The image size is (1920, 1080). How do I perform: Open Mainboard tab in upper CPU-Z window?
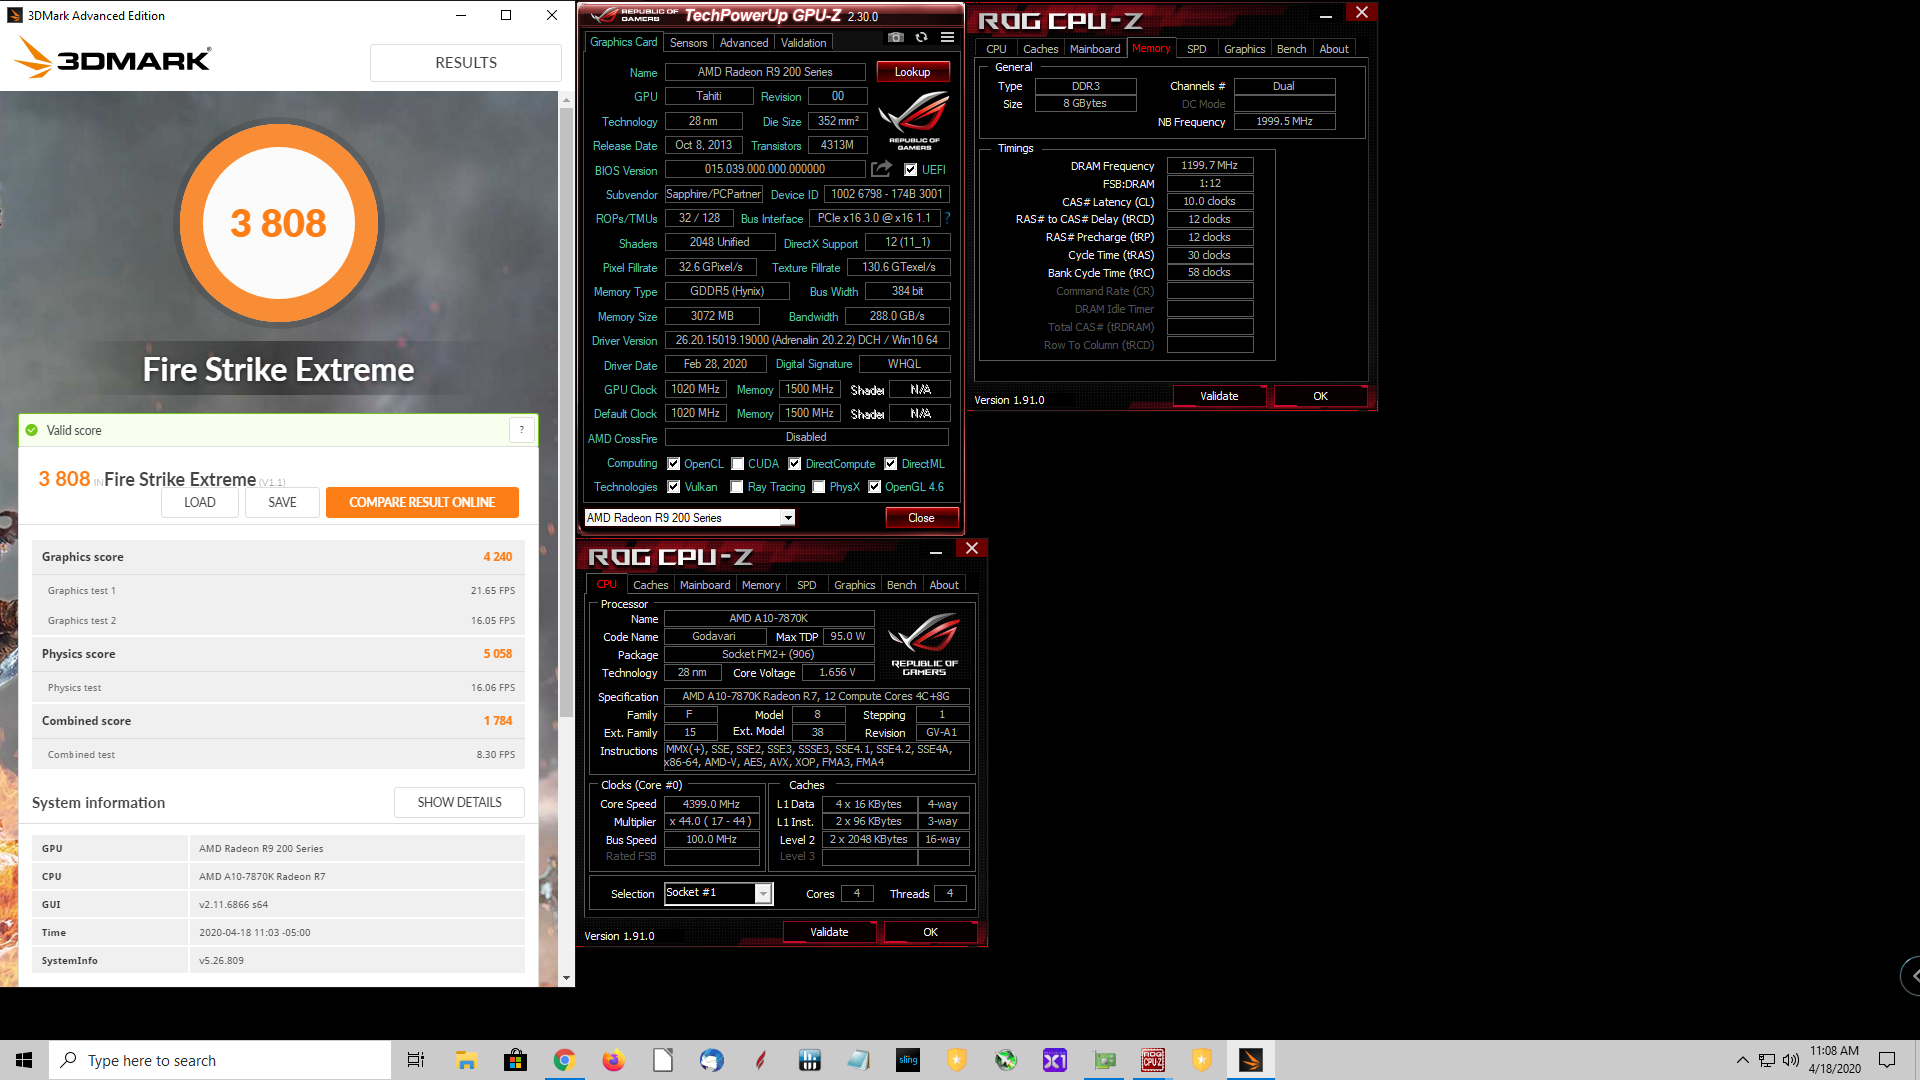click(1095, 49)
